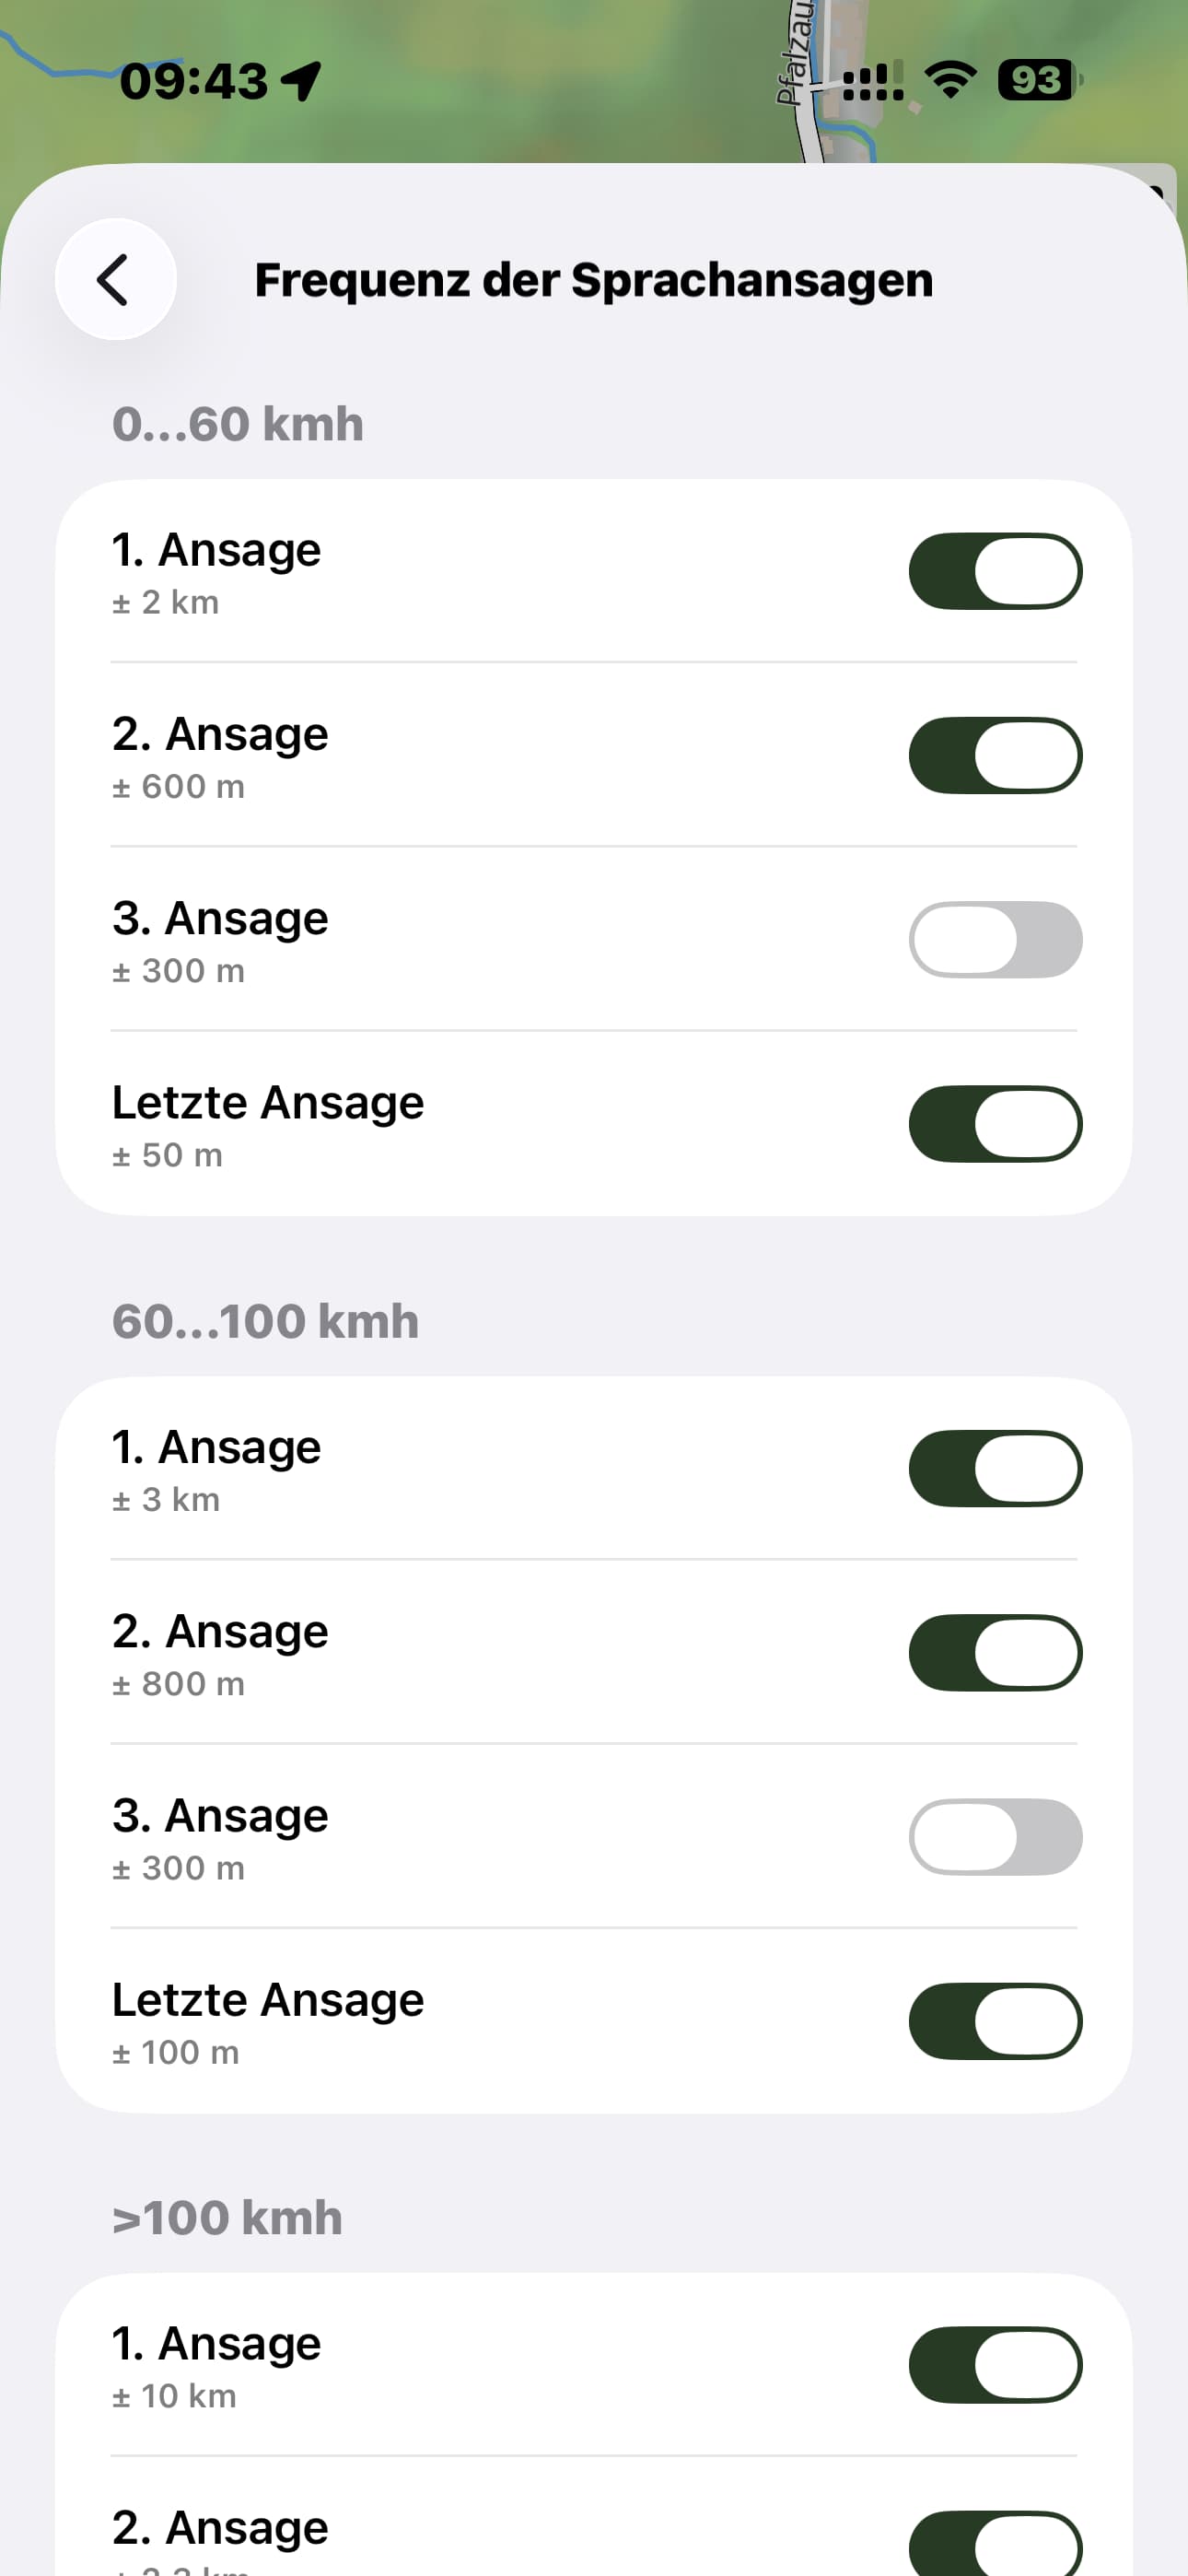This screenshot has width=1188, height=2576.
Task: Tap the back chevron button
Action: point(115,279)
